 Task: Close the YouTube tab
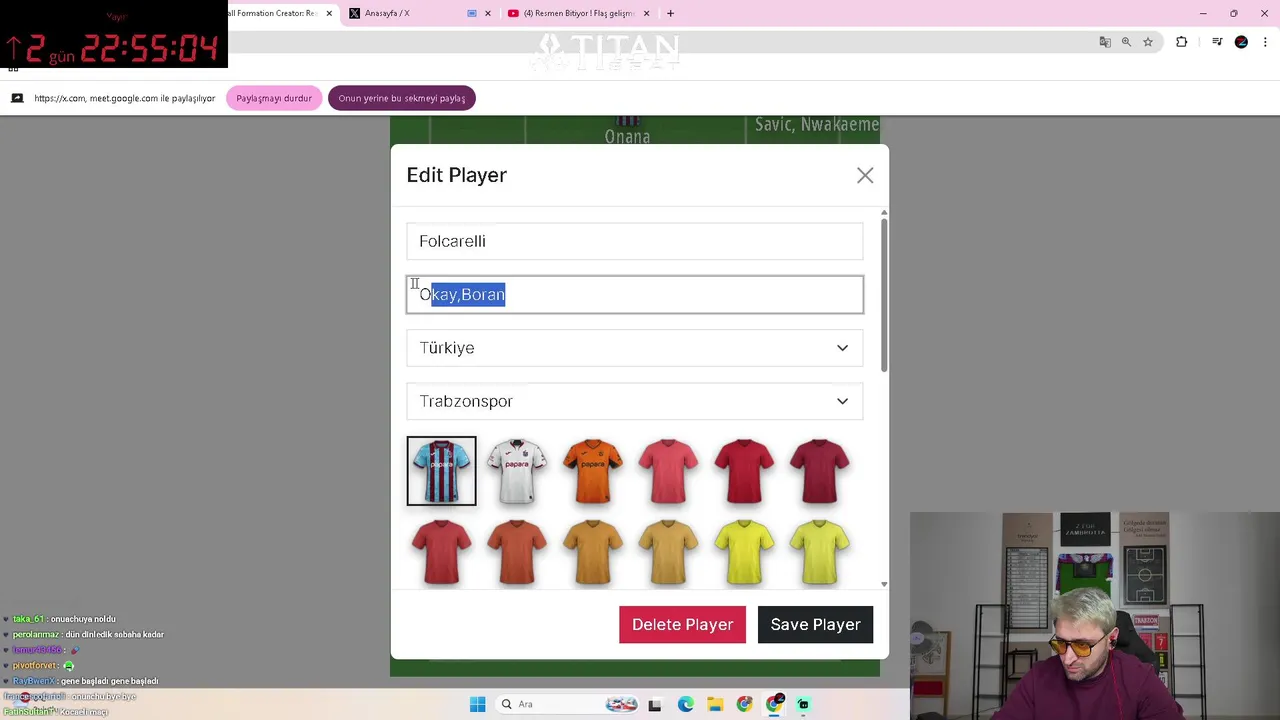pos(646,13)
